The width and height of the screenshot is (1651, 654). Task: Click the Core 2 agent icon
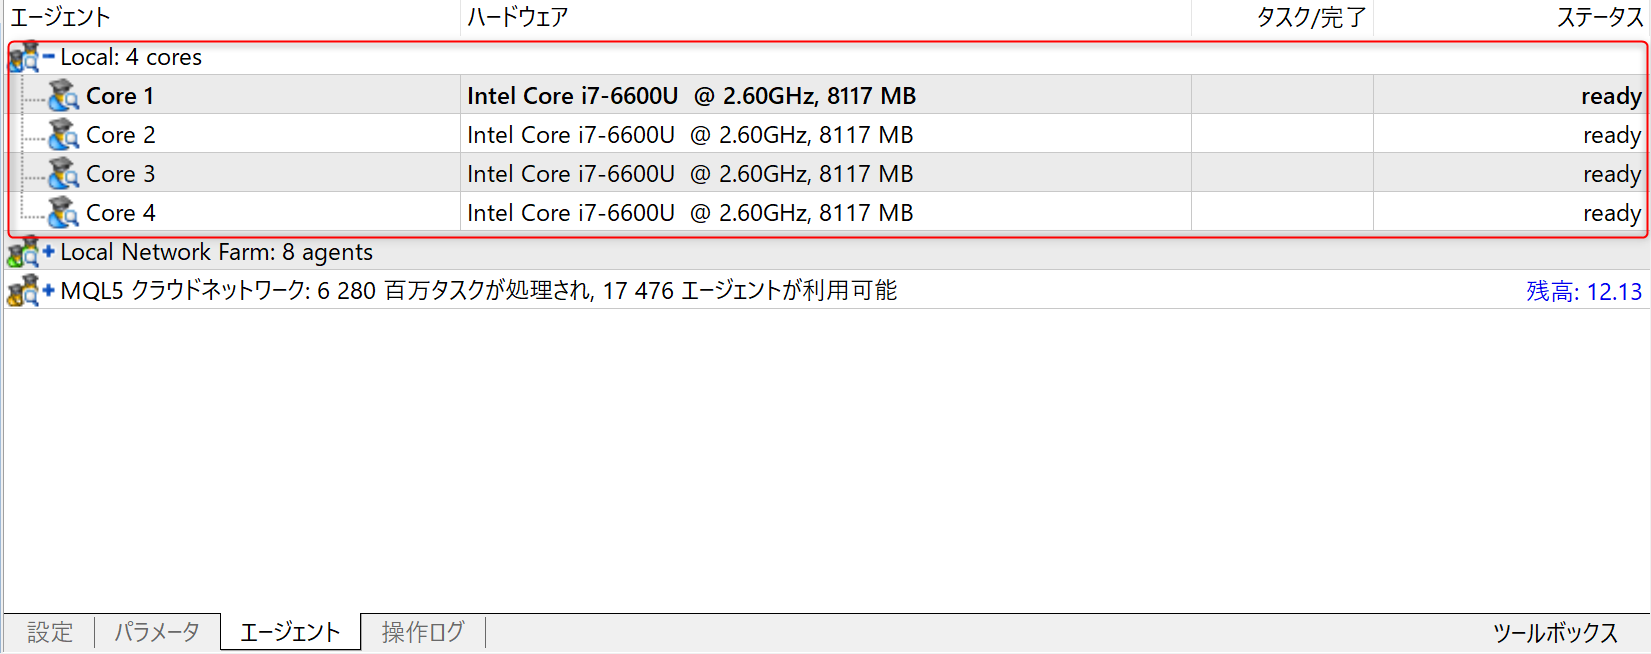point(63,135)
